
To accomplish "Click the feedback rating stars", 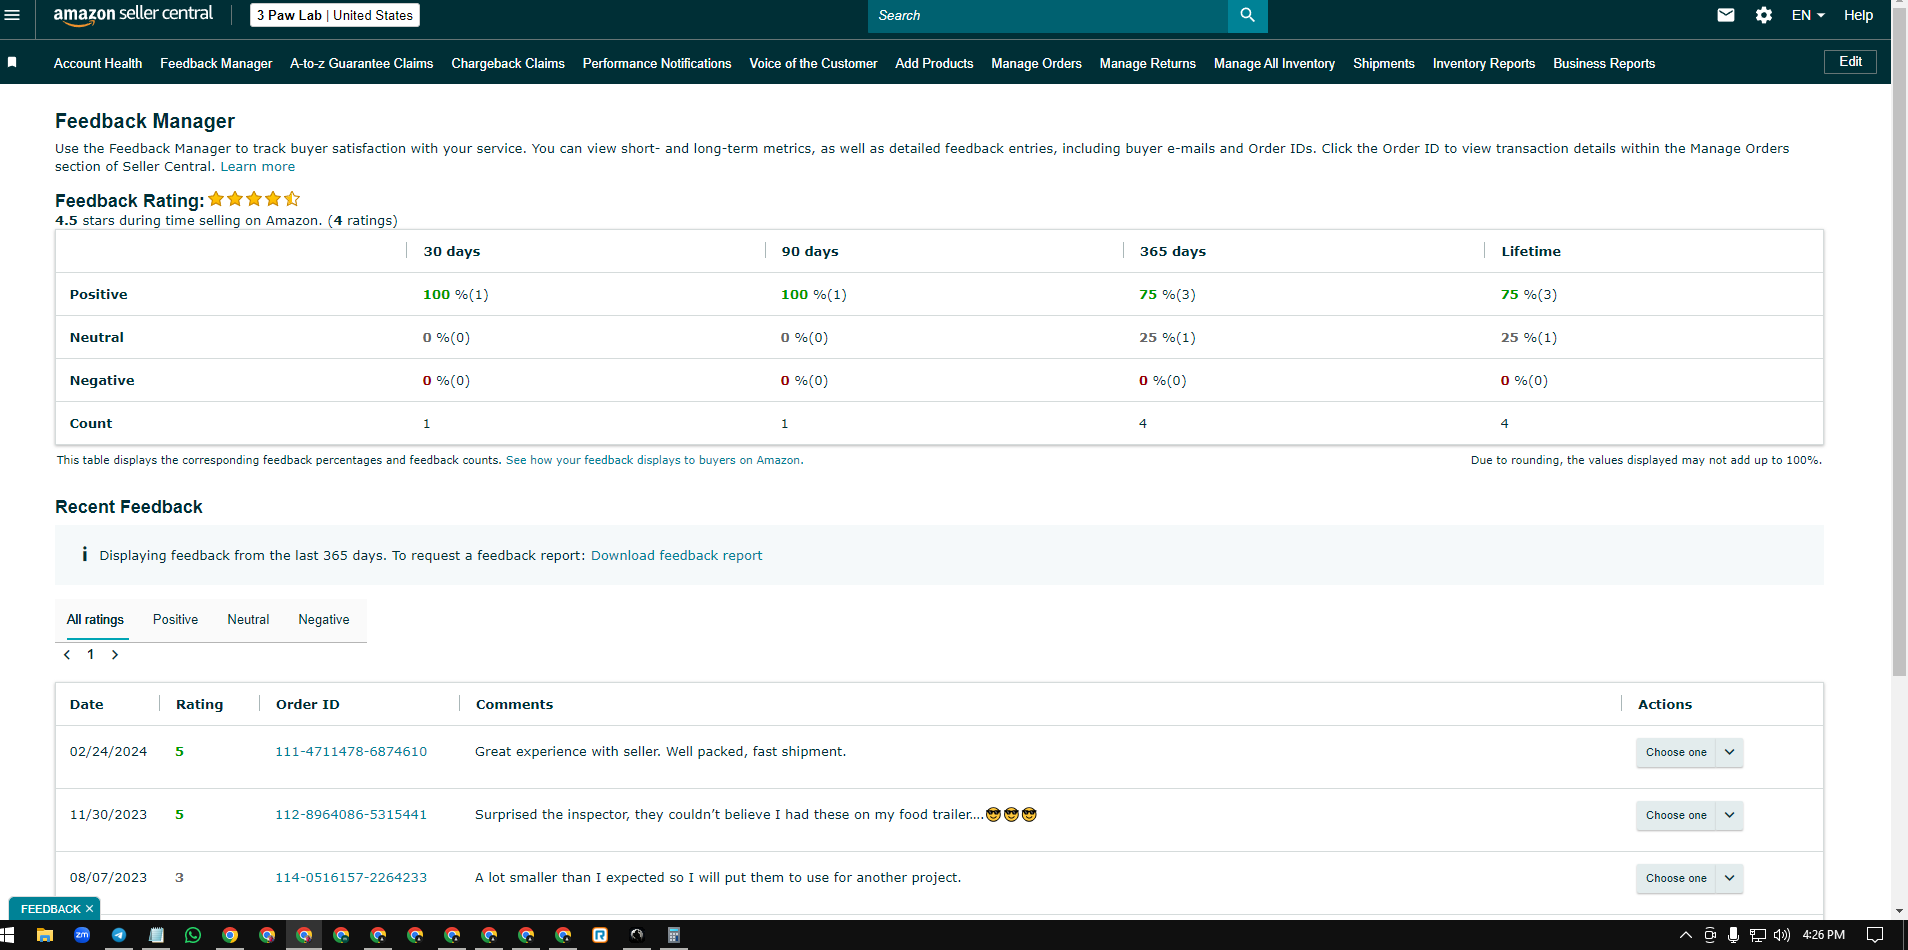I will point(254,199).
